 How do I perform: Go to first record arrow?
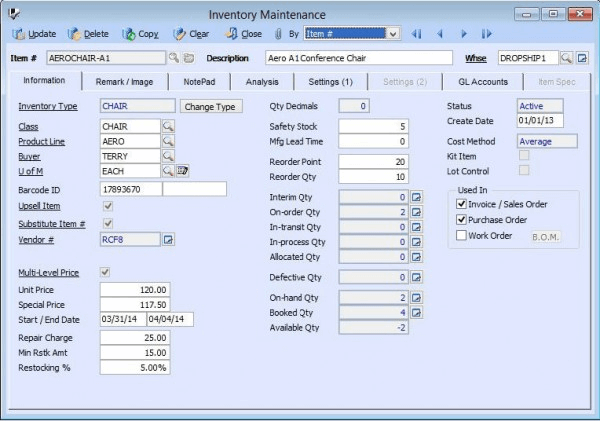(416, 34)
